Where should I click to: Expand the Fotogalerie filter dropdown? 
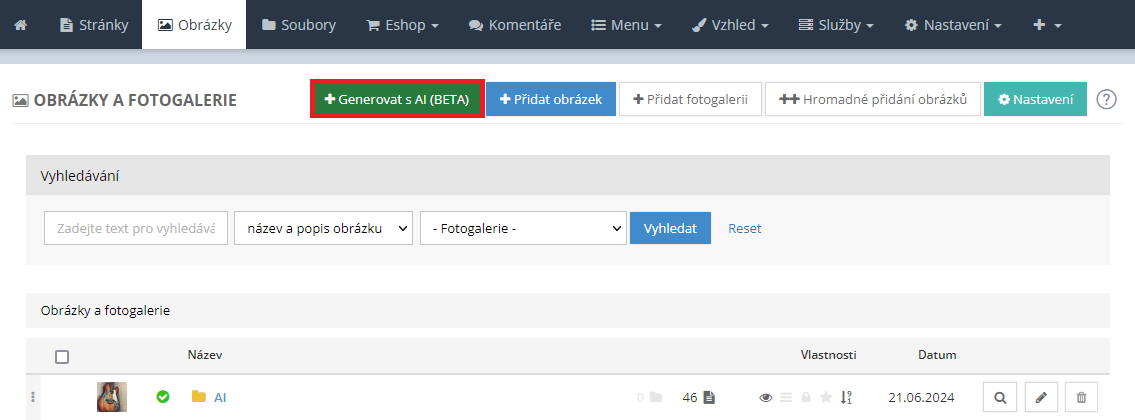(x=523, y=228)
